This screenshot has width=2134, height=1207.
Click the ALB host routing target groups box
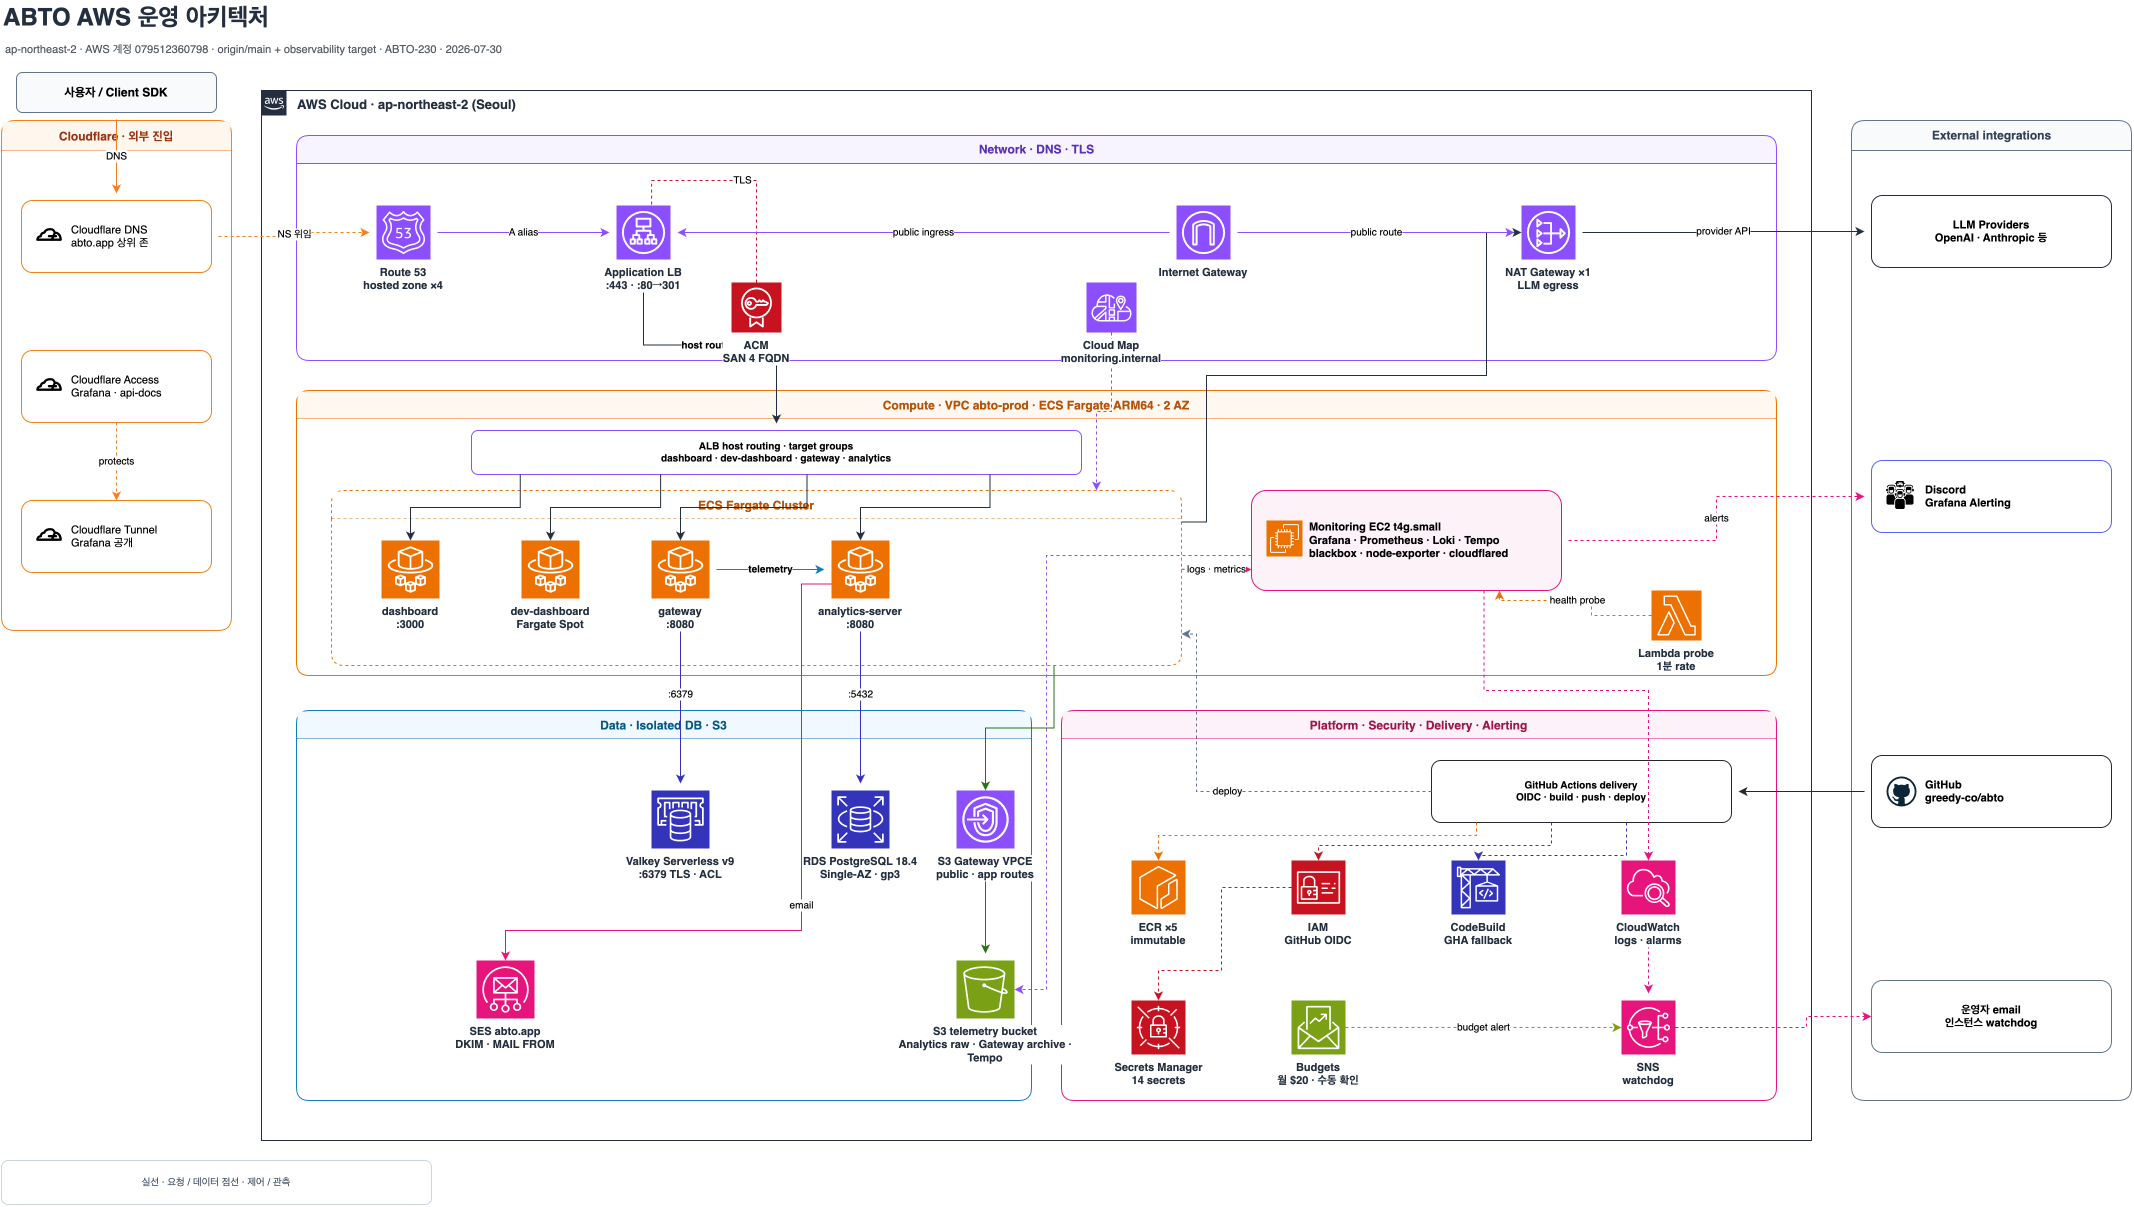pos(776,453)
